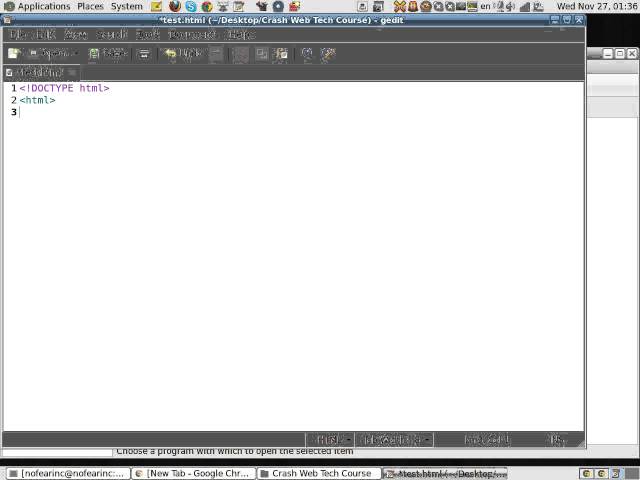The image size is (640, 480).
Task: Switch to New Tab - Google Chrome taskbar window
Action: (193, 473)
